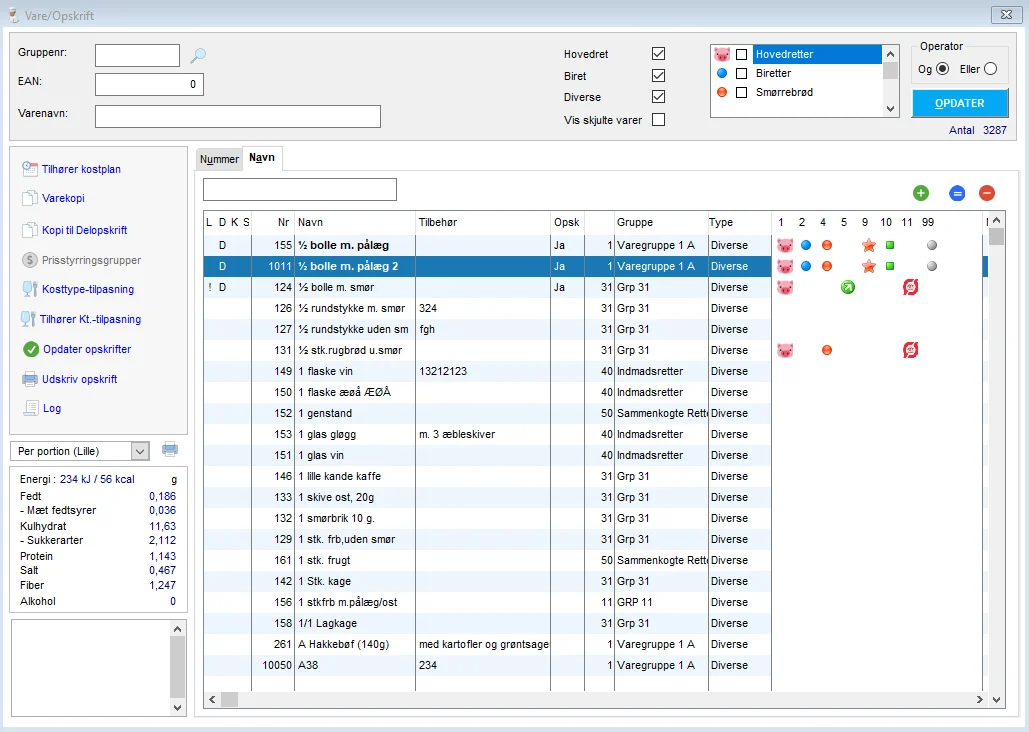Sort the list by the Gruppe column header
Viewport: 1029px width, 732px height.
(x=636, y=222)
